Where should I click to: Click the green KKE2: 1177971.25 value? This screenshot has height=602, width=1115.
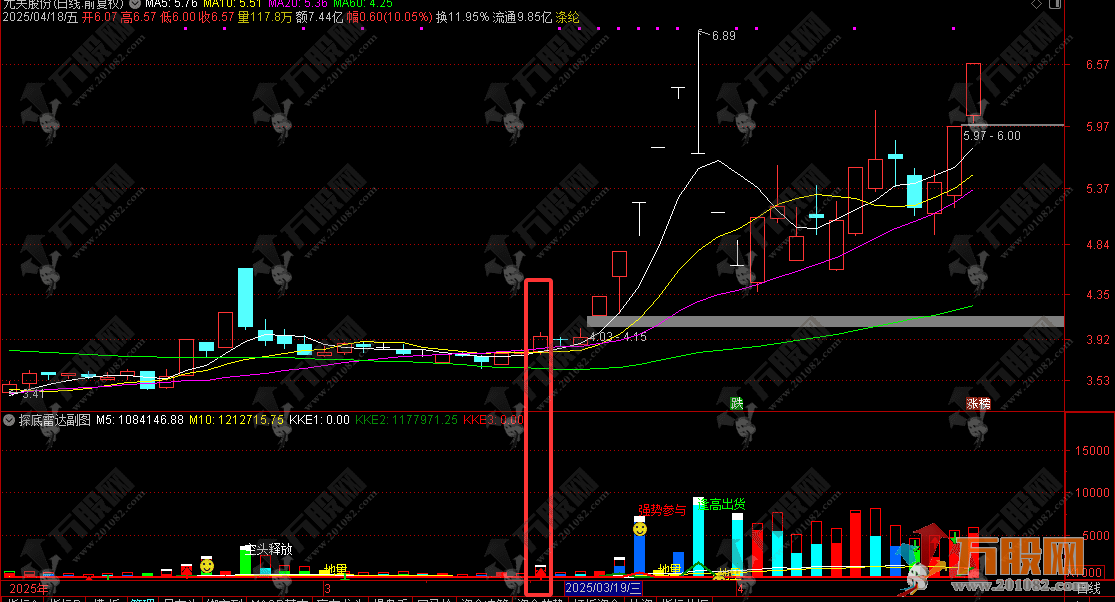[x=407, y=420]
